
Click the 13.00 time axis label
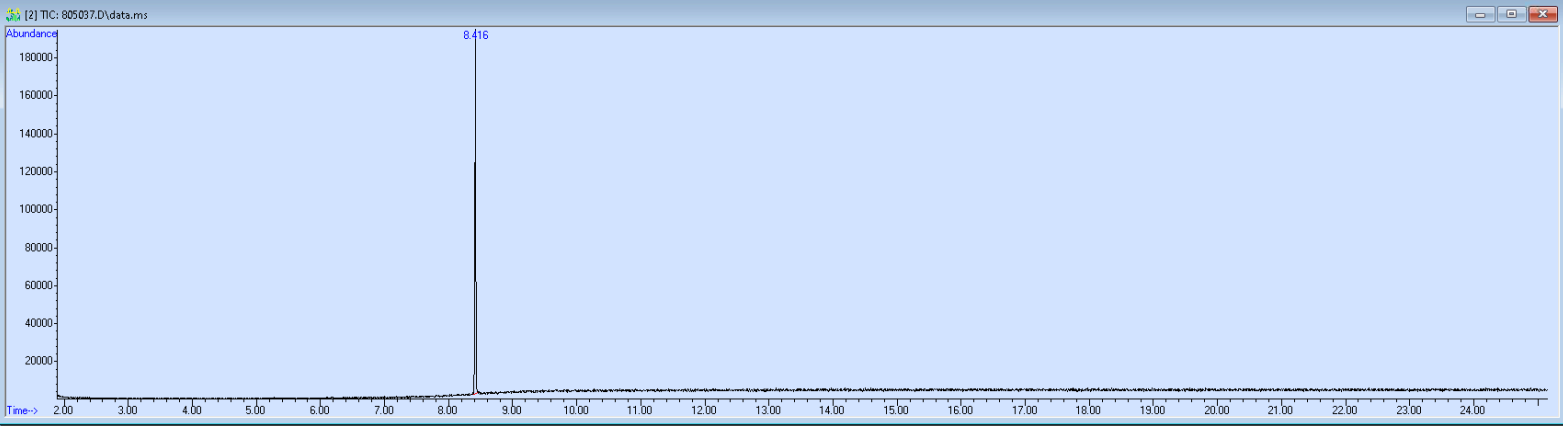click(767, 410)
